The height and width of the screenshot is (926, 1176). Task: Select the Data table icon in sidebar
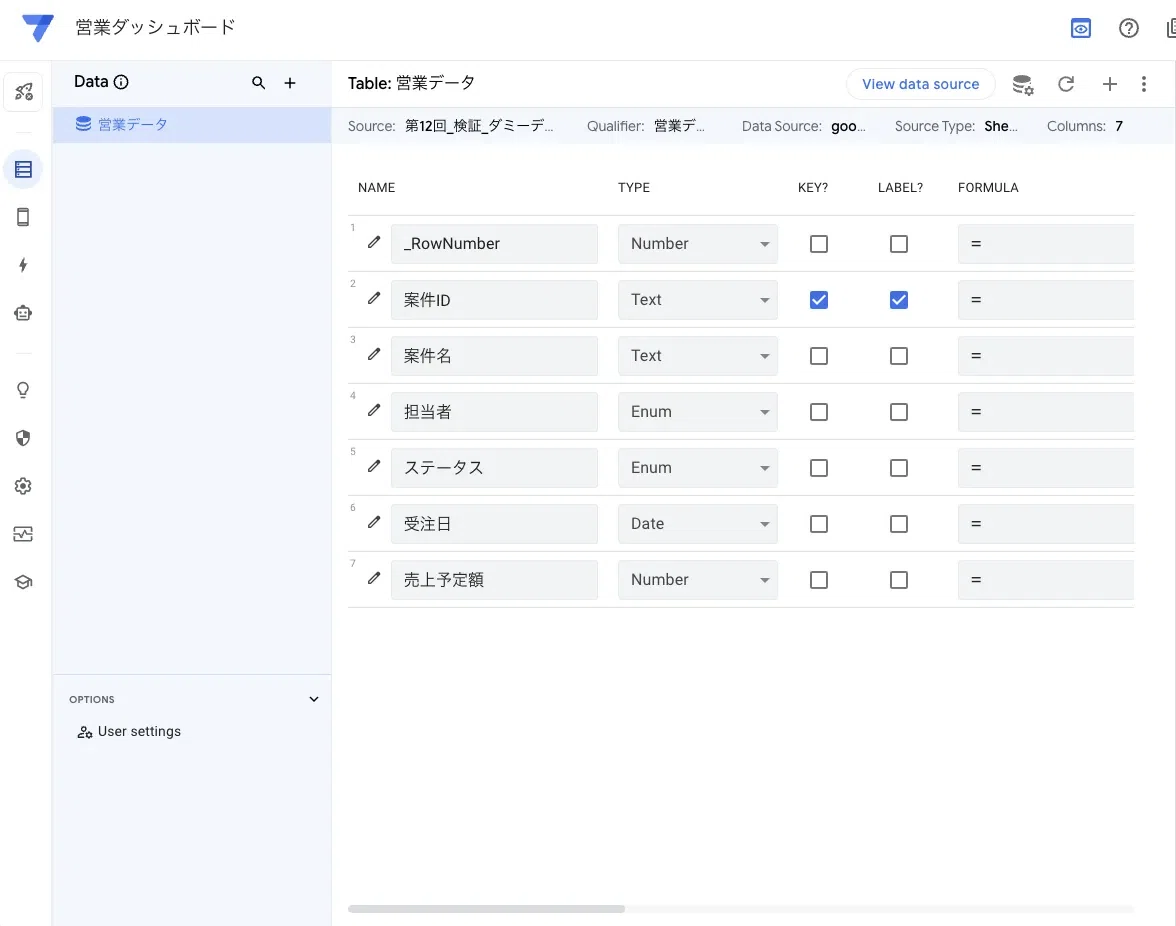click(x=23, y=169)
